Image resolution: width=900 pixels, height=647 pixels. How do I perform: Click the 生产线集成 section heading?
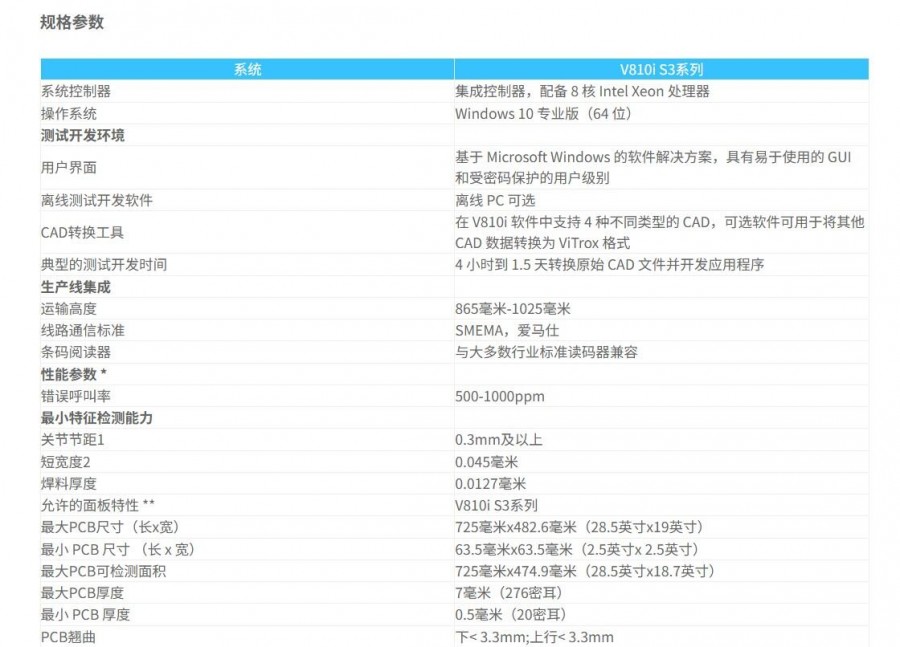pos(75,287)
